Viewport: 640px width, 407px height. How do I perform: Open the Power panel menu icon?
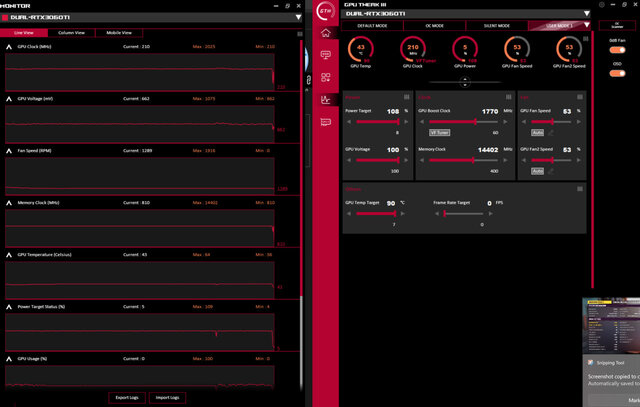click(x=406, y=96)
